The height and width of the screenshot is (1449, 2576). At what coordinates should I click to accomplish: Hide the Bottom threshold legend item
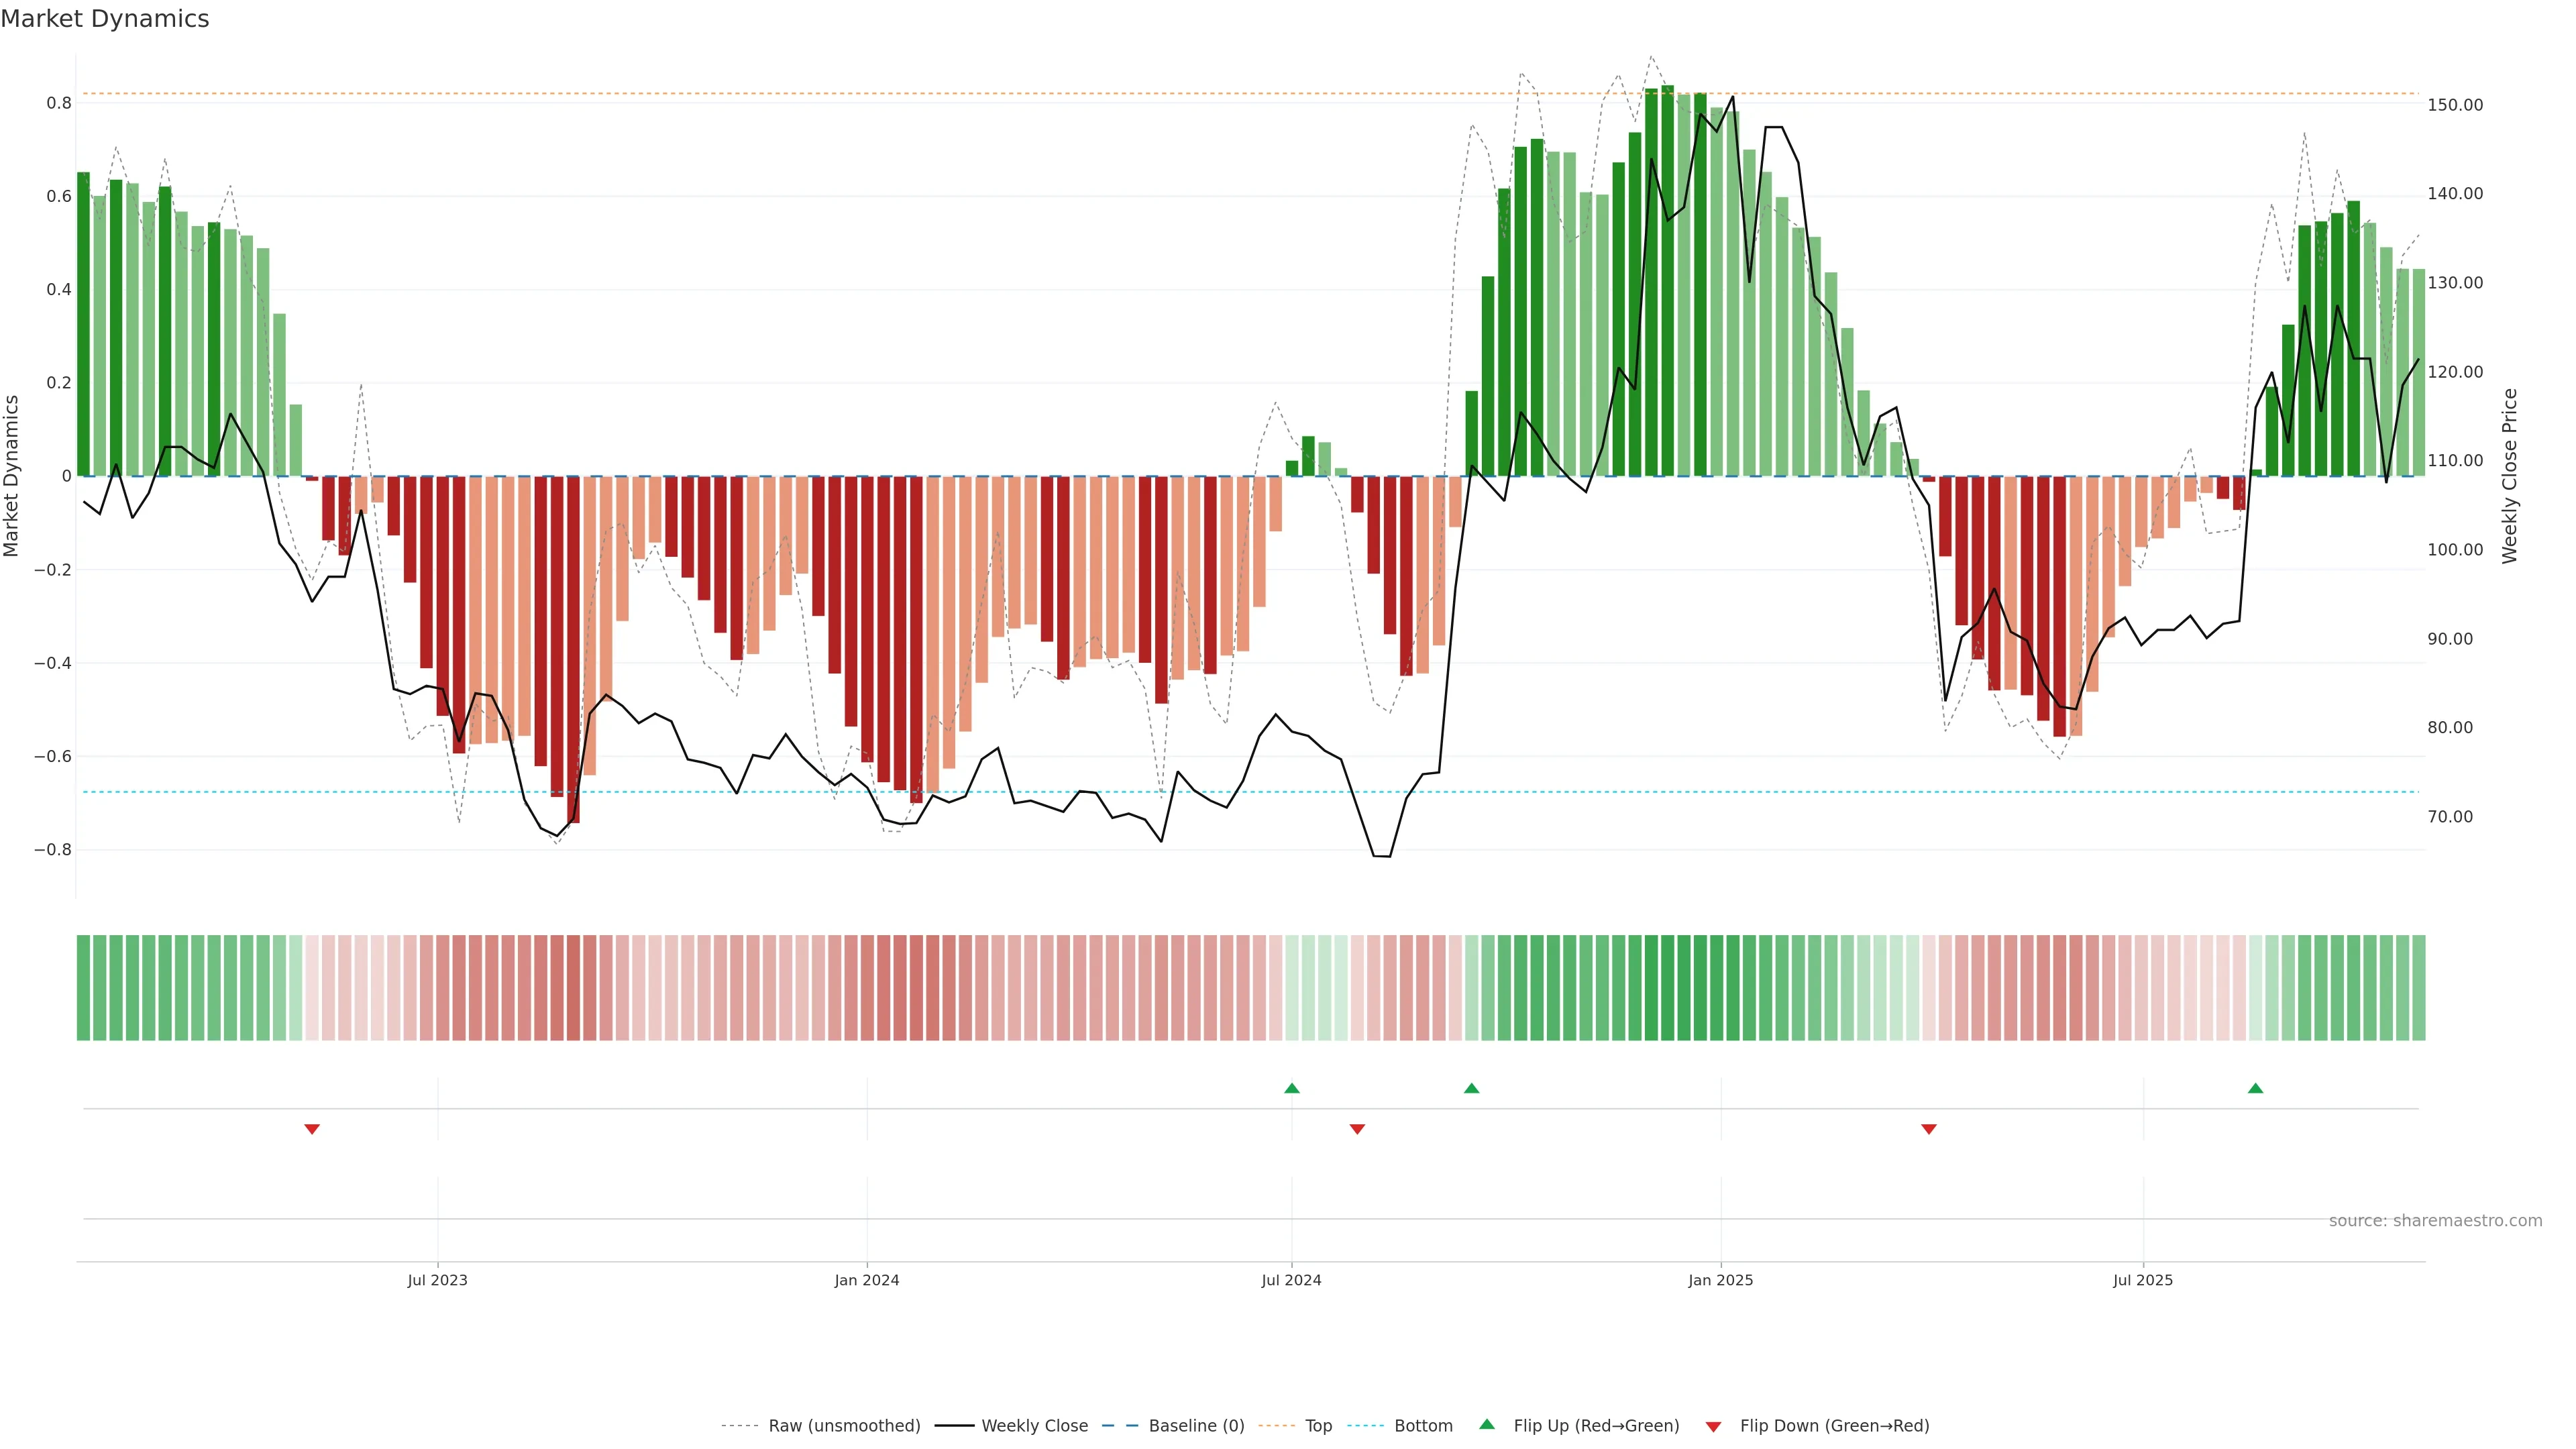(x=1423, y=1426)
